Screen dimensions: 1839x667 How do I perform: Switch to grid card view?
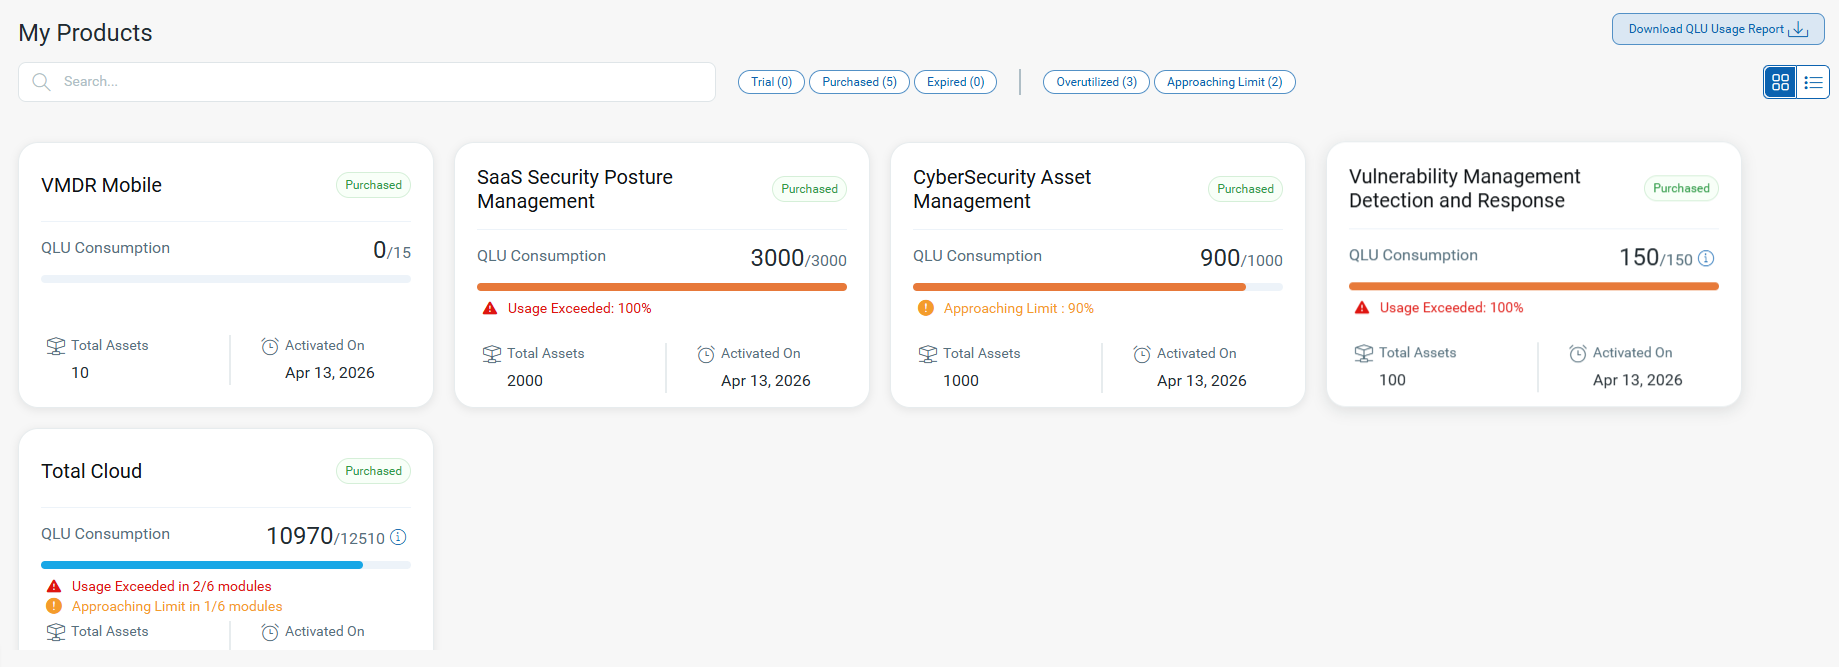(x=1781, y=82)
